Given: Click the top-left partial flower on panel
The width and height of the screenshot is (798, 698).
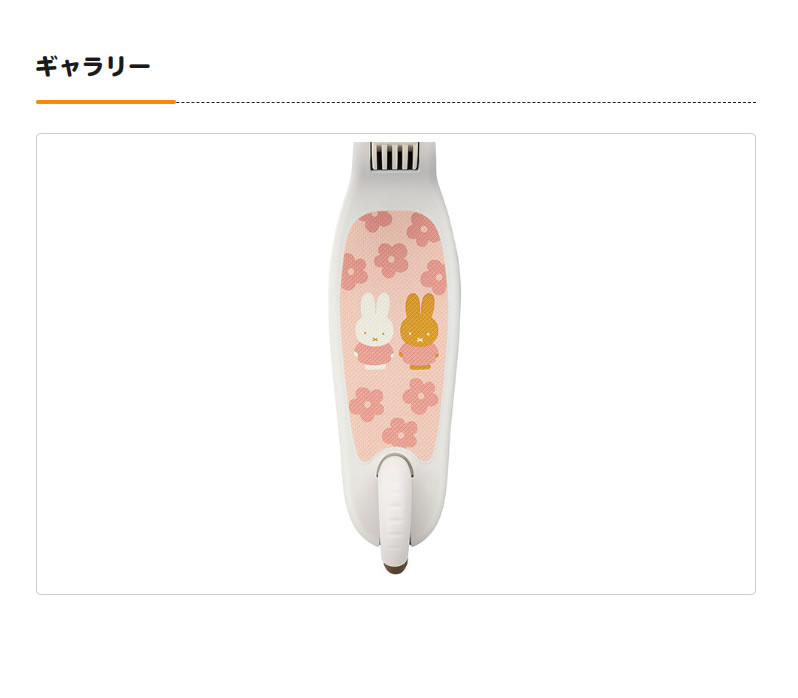Looking at the screenshot, I should coord(376,221).
